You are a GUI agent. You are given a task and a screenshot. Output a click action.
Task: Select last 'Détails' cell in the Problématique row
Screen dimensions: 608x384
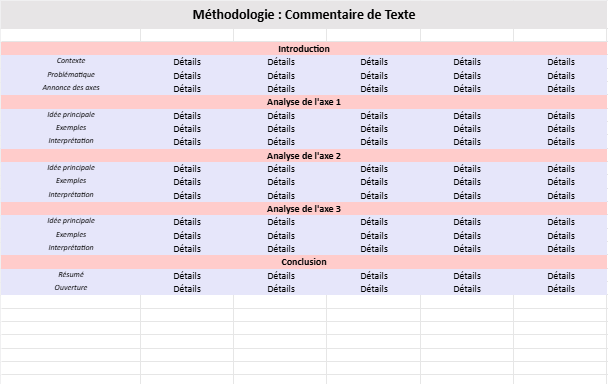pos(561,76)
